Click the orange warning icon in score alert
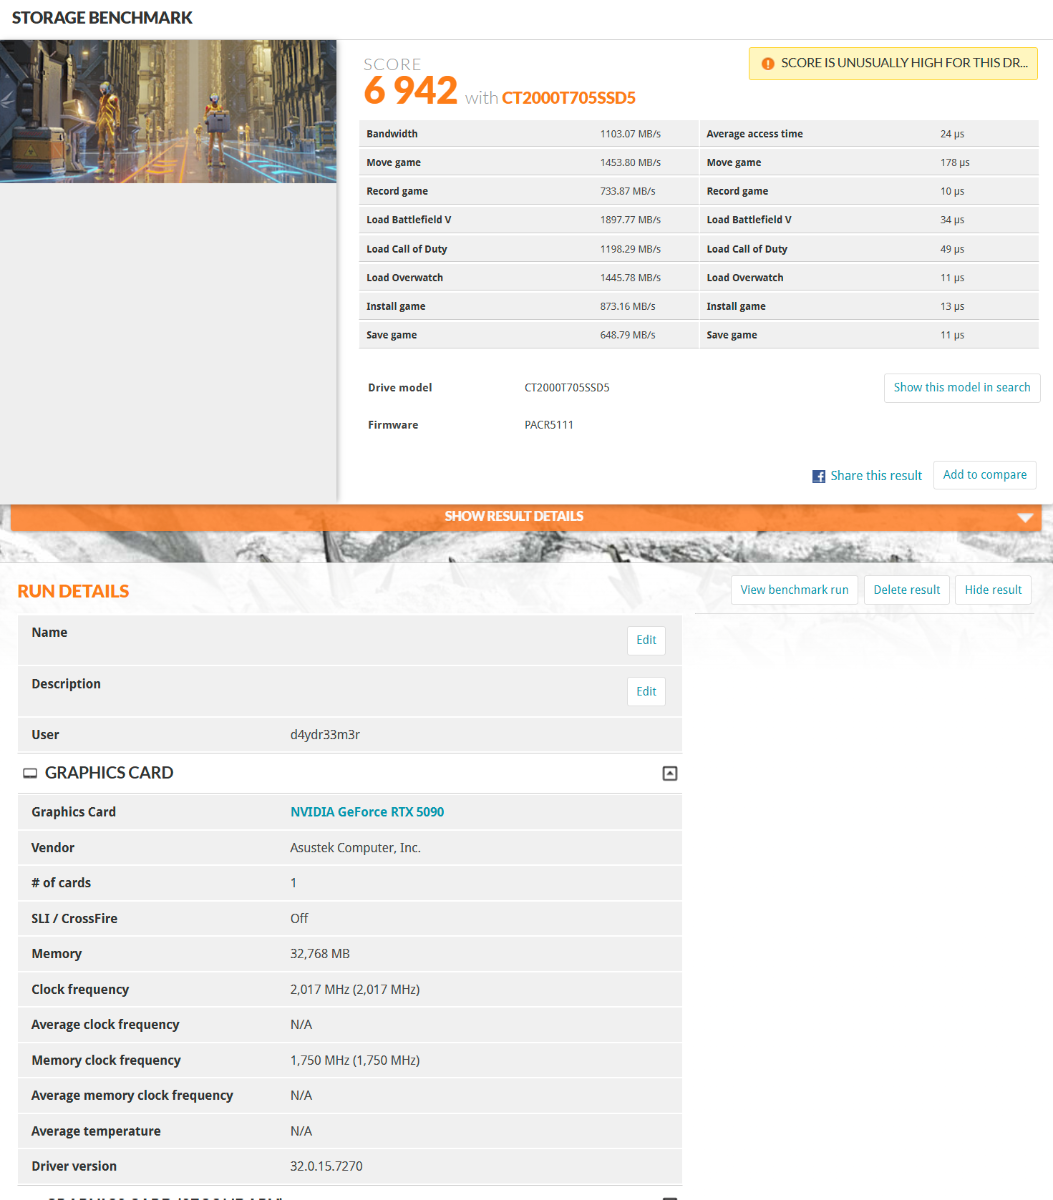 tap(768, 63)
